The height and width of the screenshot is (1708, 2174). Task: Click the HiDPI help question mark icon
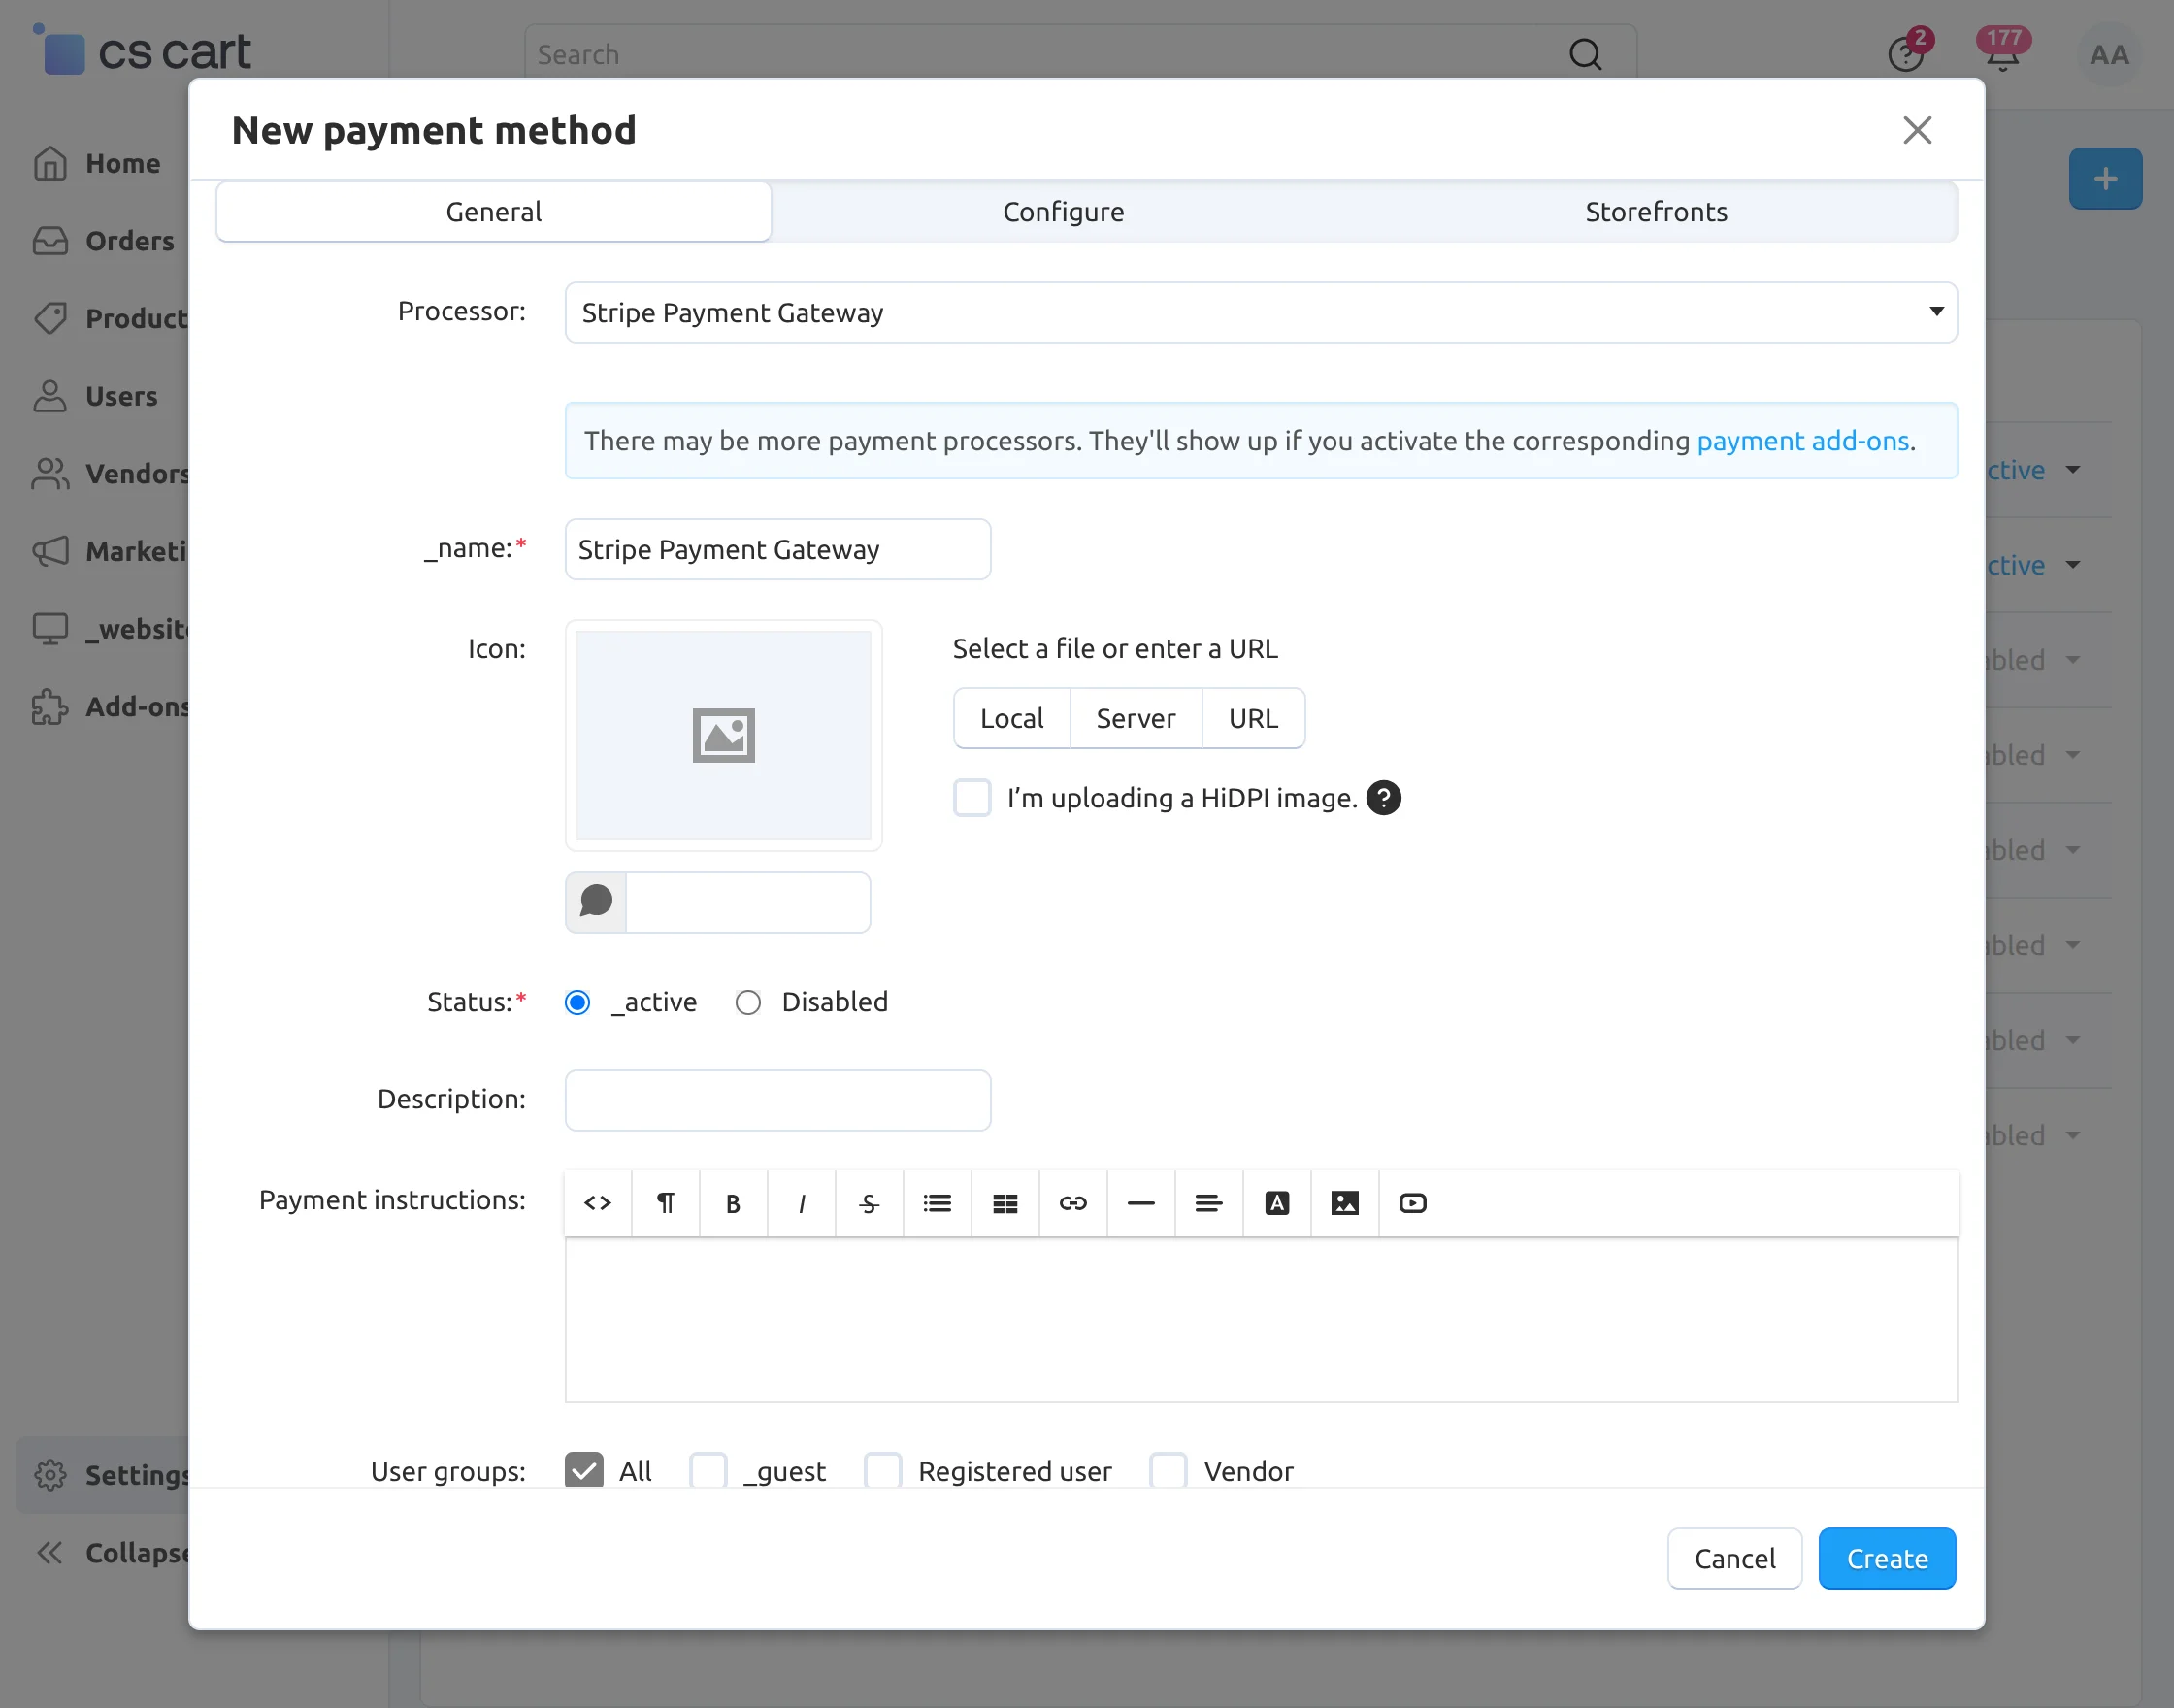(1384, 798)
